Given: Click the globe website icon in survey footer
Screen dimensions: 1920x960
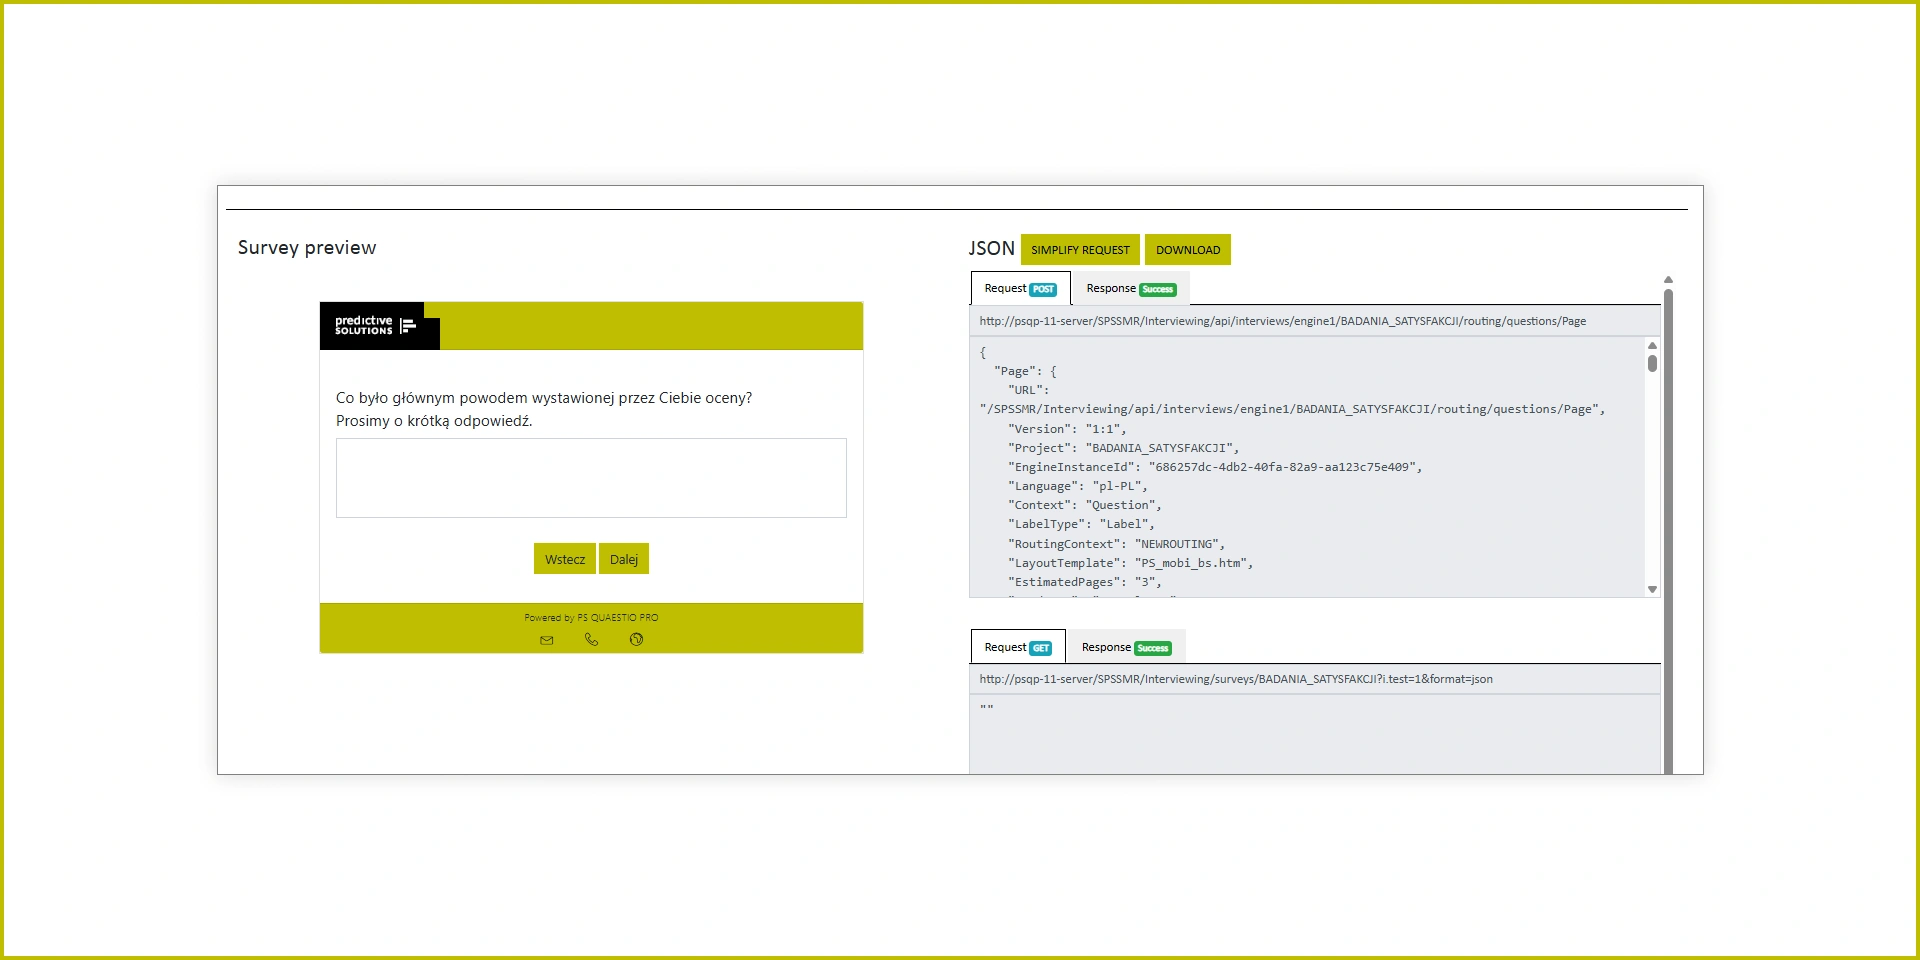Looking at the screenshot, I should tap(636, 640).
